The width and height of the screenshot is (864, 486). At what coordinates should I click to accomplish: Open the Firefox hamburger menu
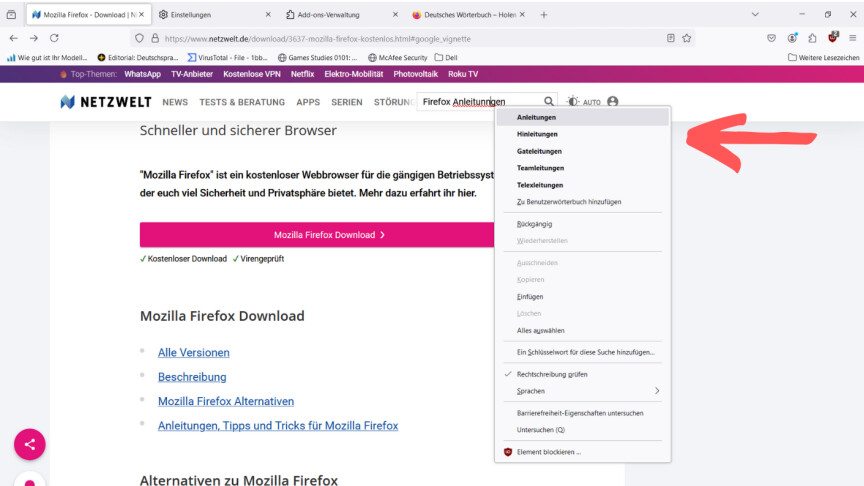[x=852, y=38]
